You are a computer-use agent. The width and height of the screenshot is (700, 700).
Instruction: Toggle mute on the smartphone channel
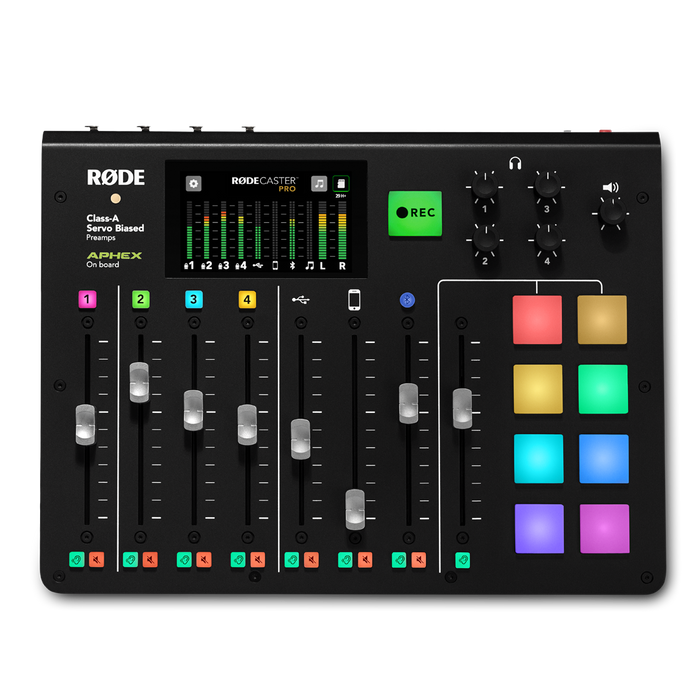(365, 560)
